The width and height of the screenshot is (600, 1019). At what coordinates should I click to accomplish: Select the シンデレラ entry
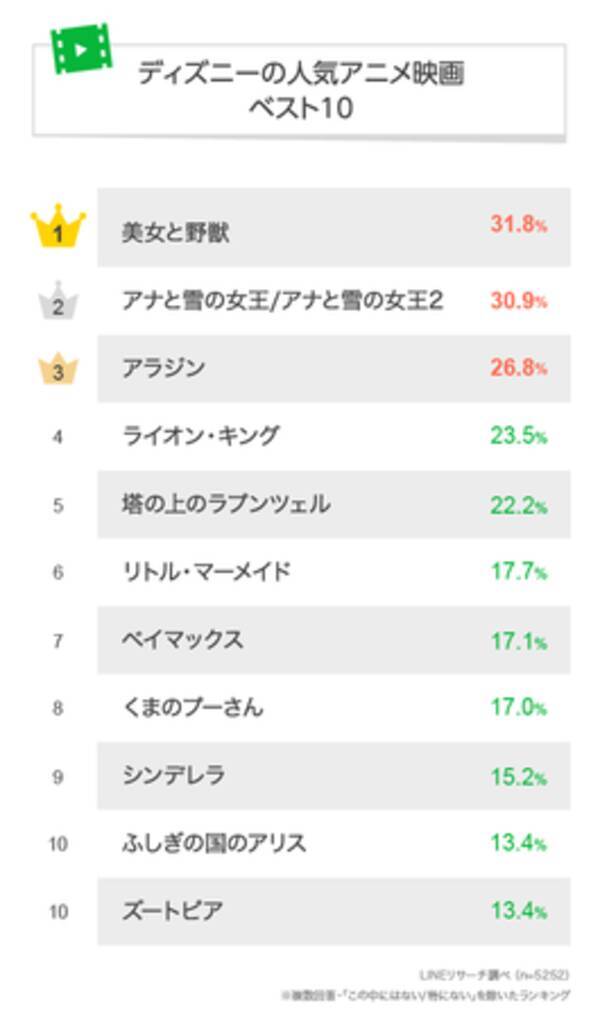[173, 775]
